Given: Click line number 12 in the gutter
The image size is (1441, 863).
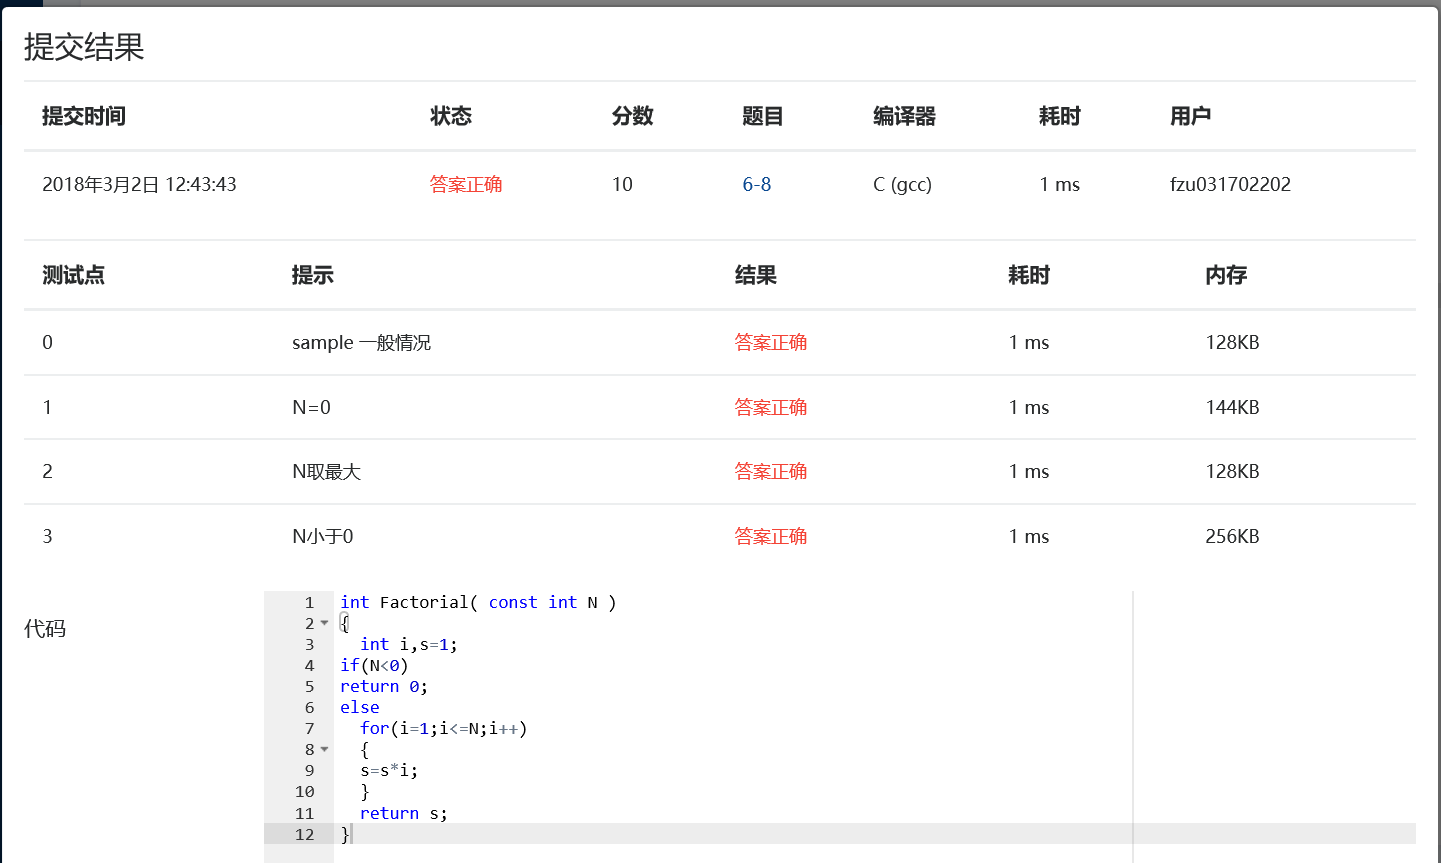Looking at the screenshot, I should pyautogui.click(x=305, y=835).
